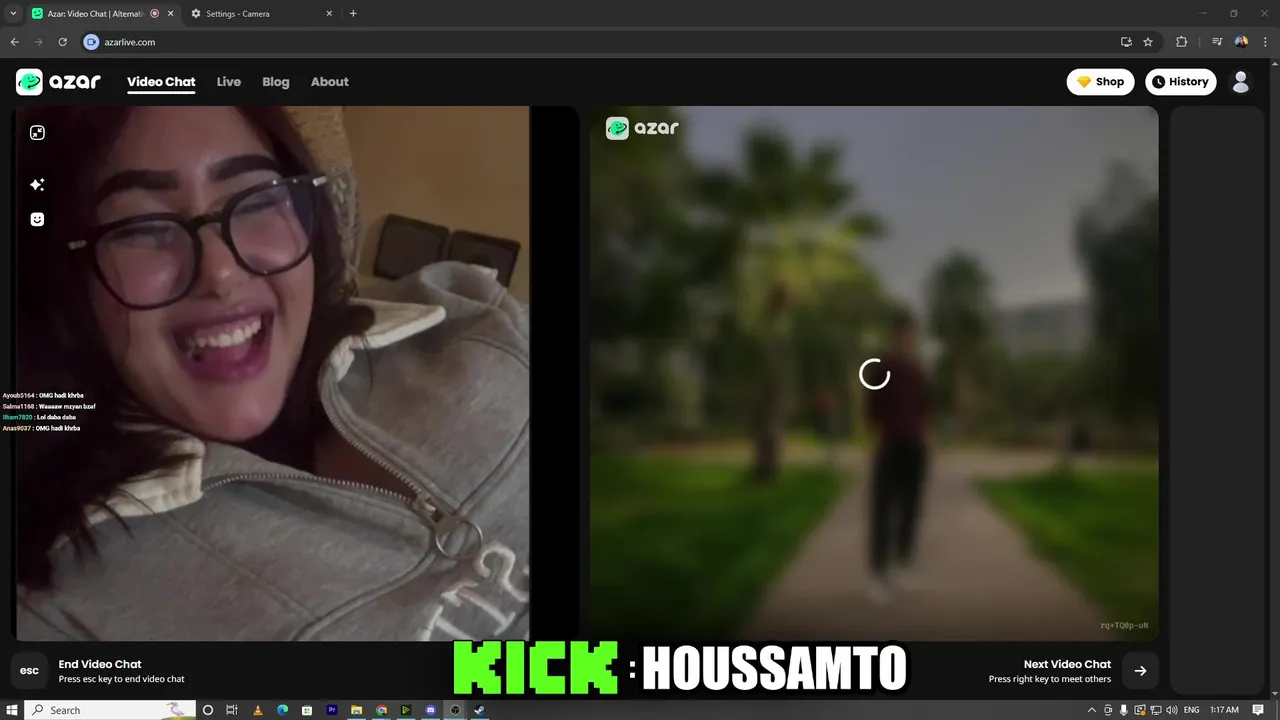
Task: Switch to Settings - Camera tab
Action: (260, 14)
